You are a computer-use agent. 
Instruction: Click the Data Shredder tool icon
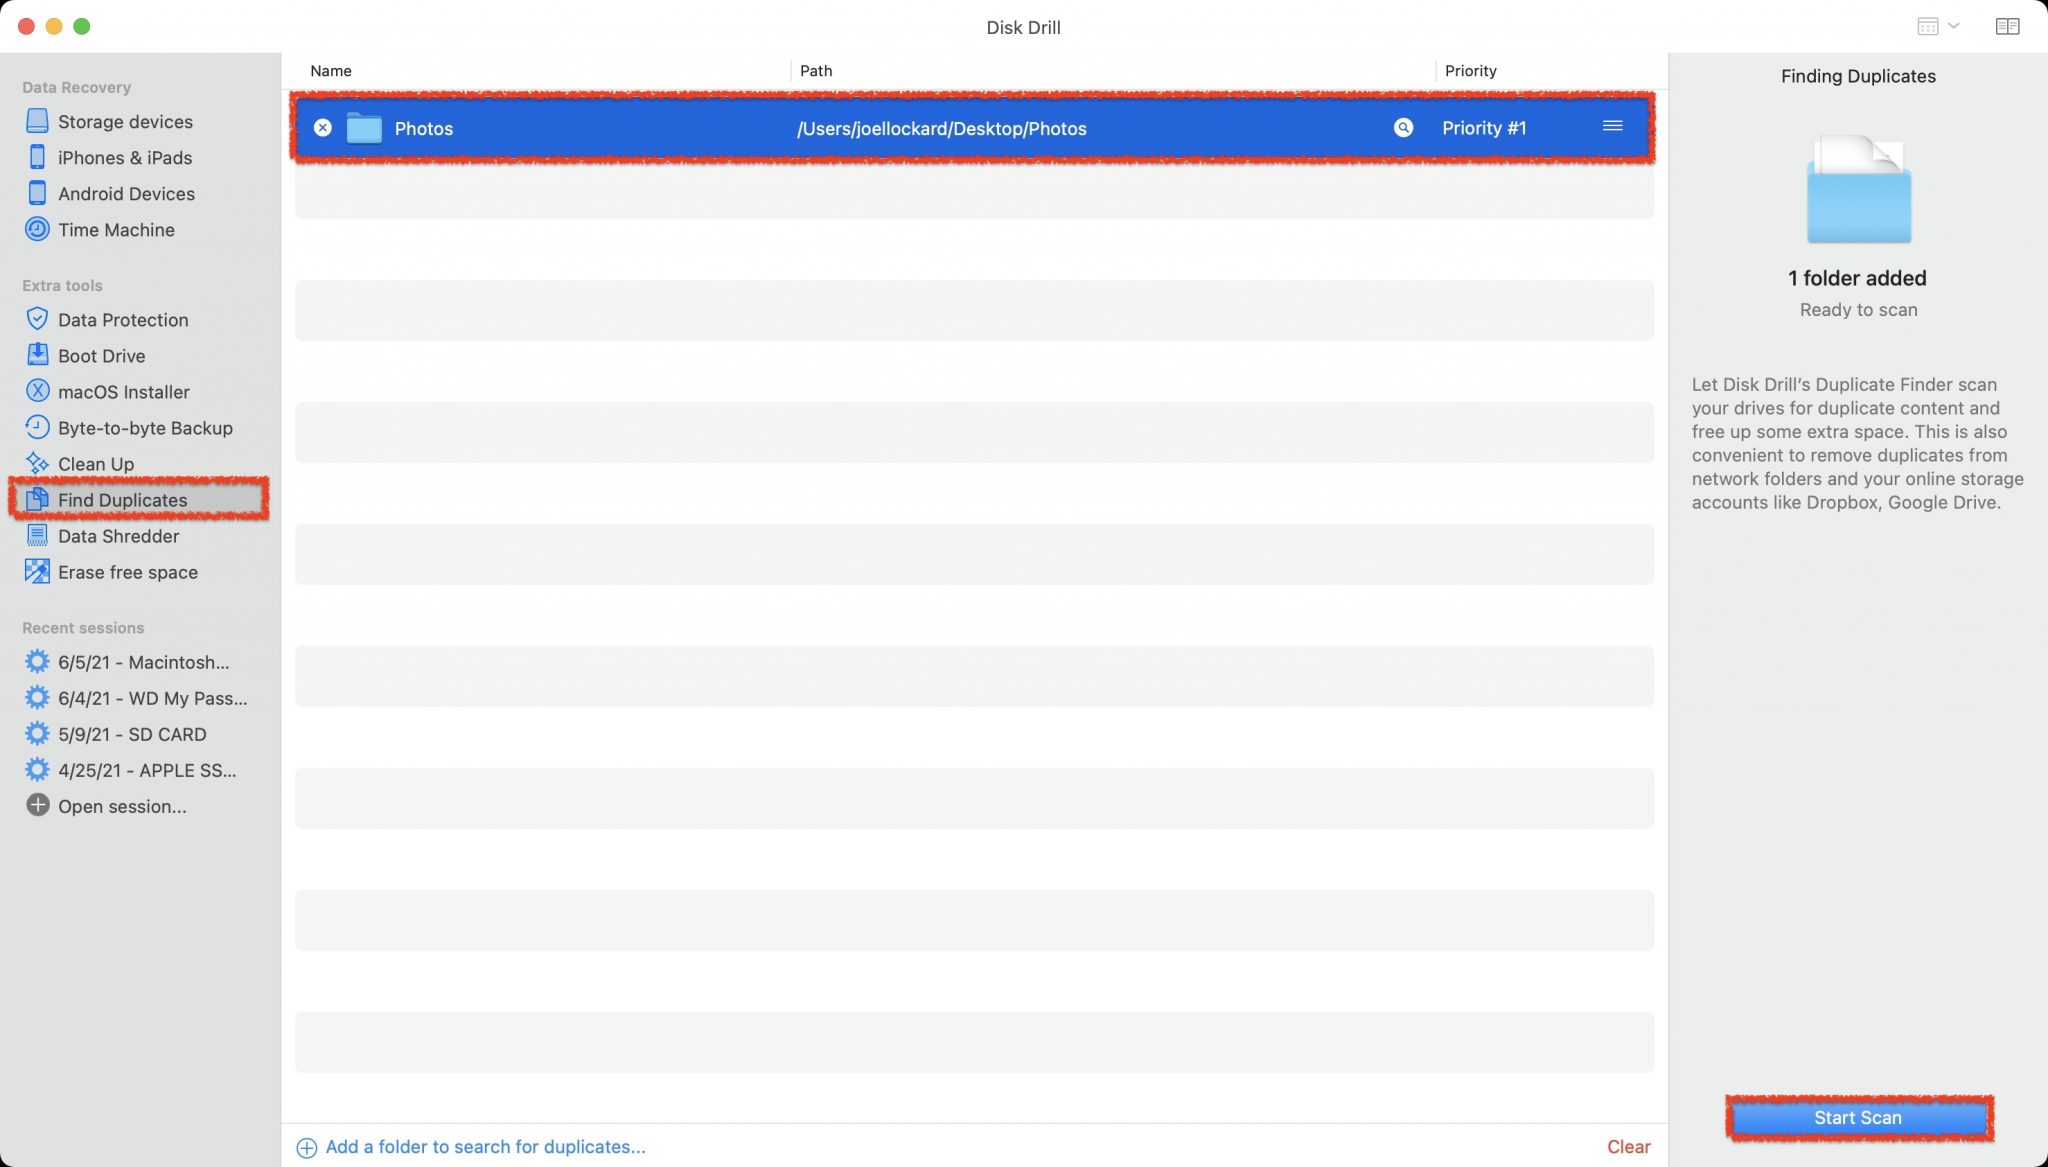click(x=37, y=536)
